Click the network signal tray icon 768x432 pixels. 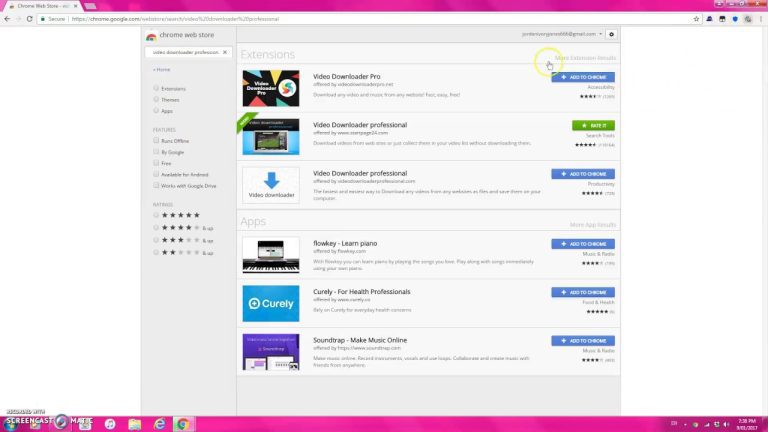tap(706, 424)
